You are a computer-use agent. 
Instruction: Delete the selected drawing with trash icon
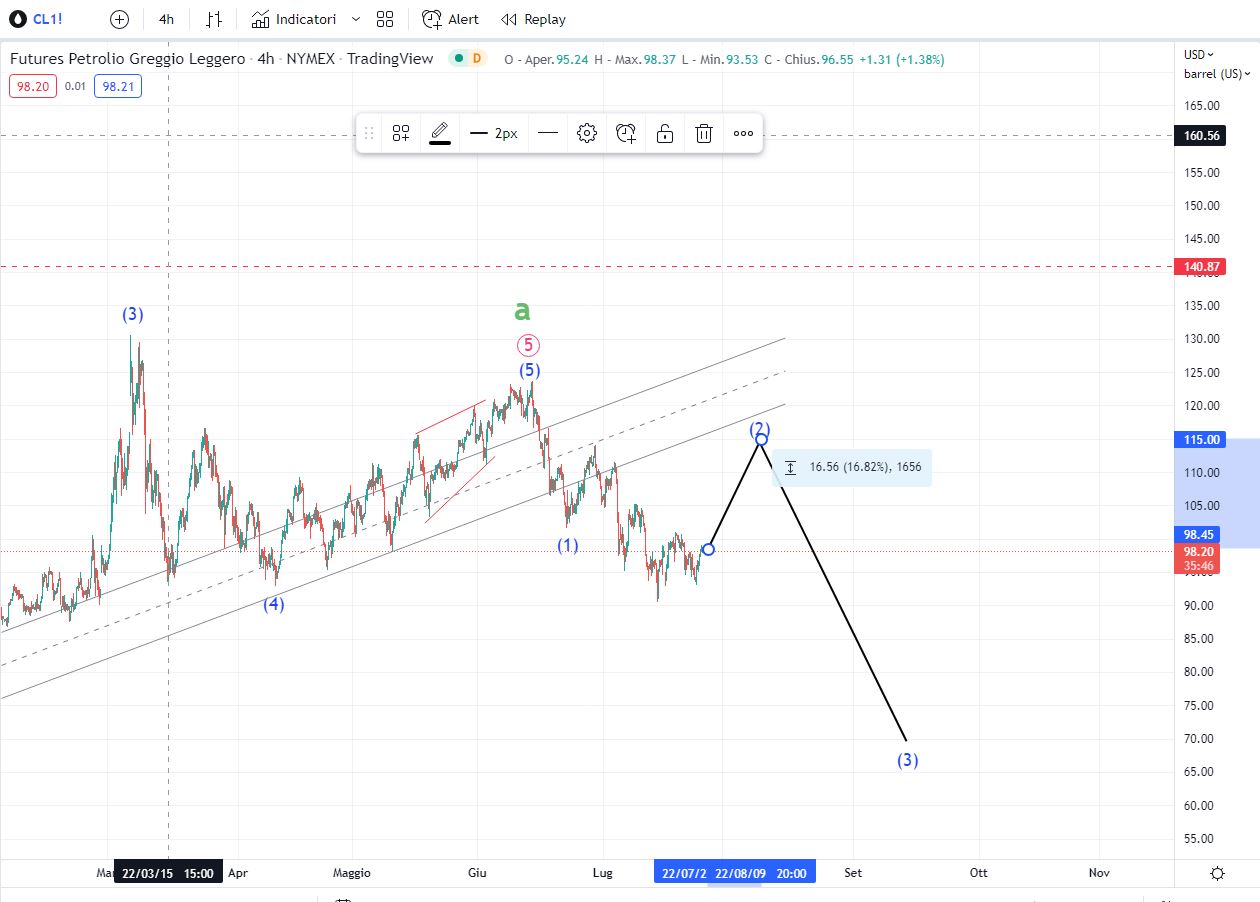tap(704, 133)
